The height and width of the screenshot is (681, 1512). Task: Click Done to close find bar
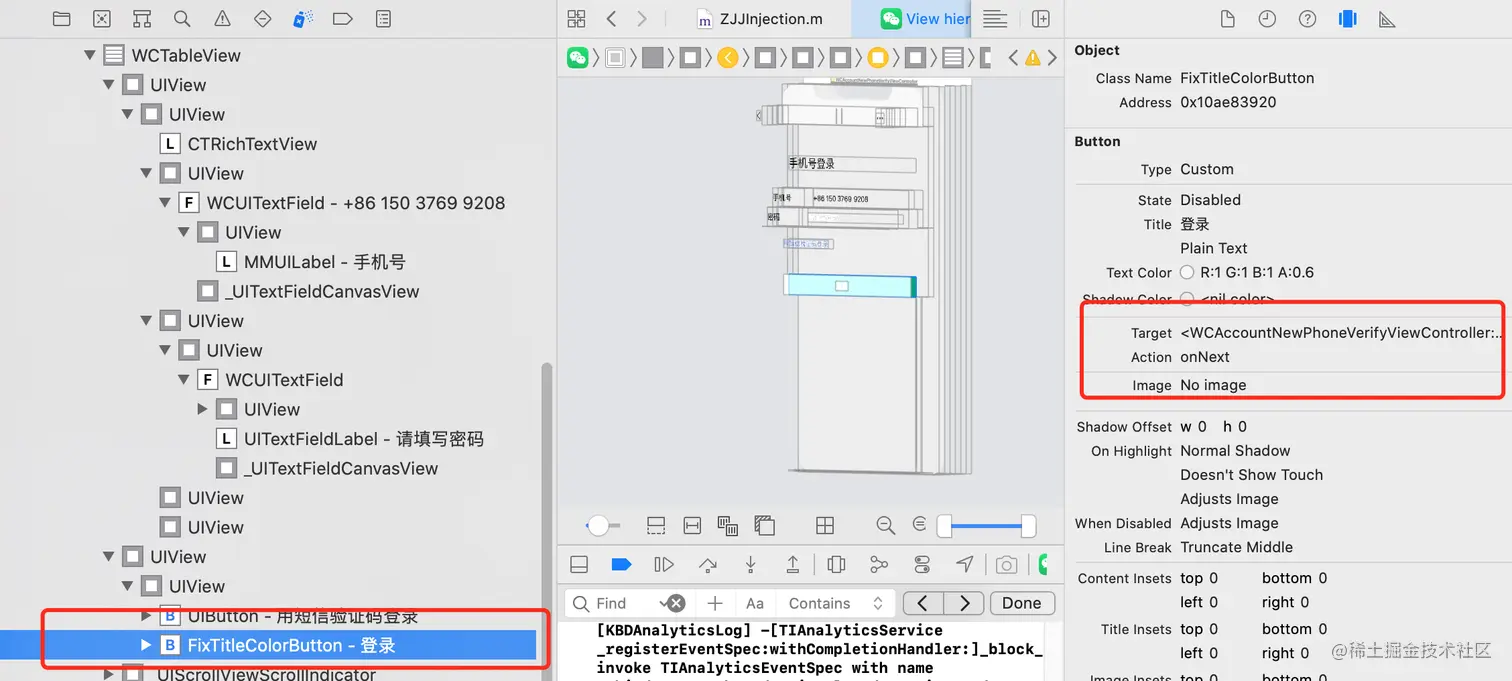point(1022,603)
